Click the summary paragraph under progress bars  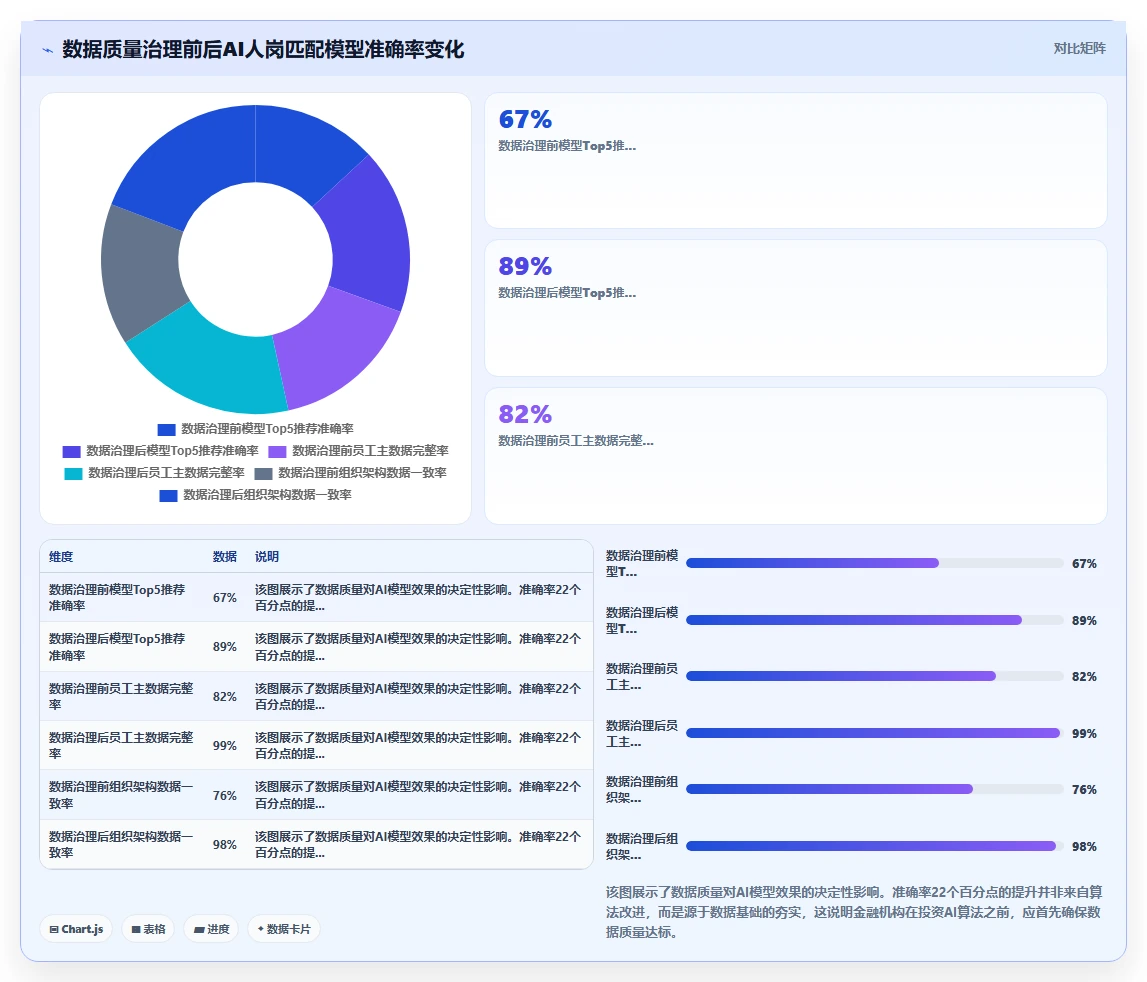pyautogui.click(x=854, y=912)
